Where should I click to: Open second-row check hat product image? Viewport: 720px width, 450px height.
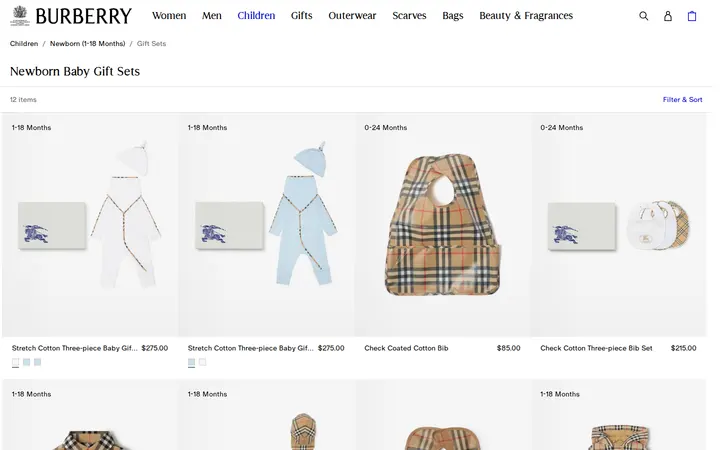click(x=266, y=416)
